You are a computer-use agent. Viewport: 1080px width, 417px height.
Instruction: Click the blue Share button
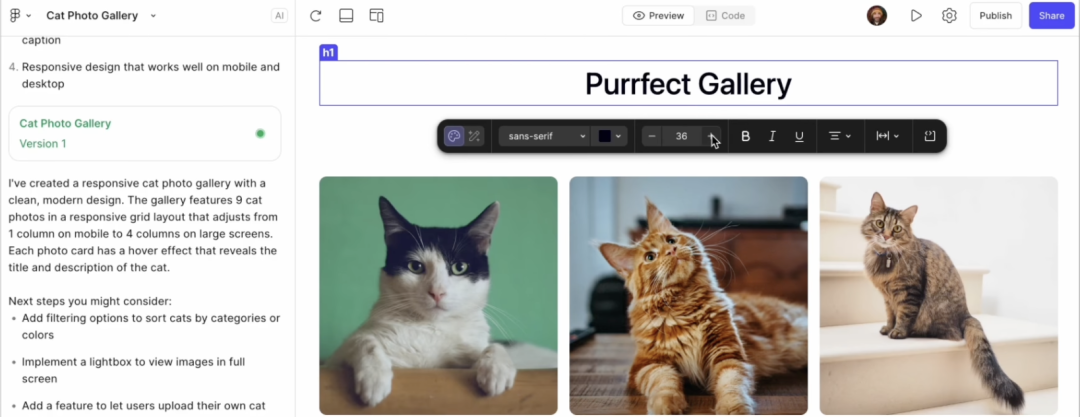tap(1051, 16)
